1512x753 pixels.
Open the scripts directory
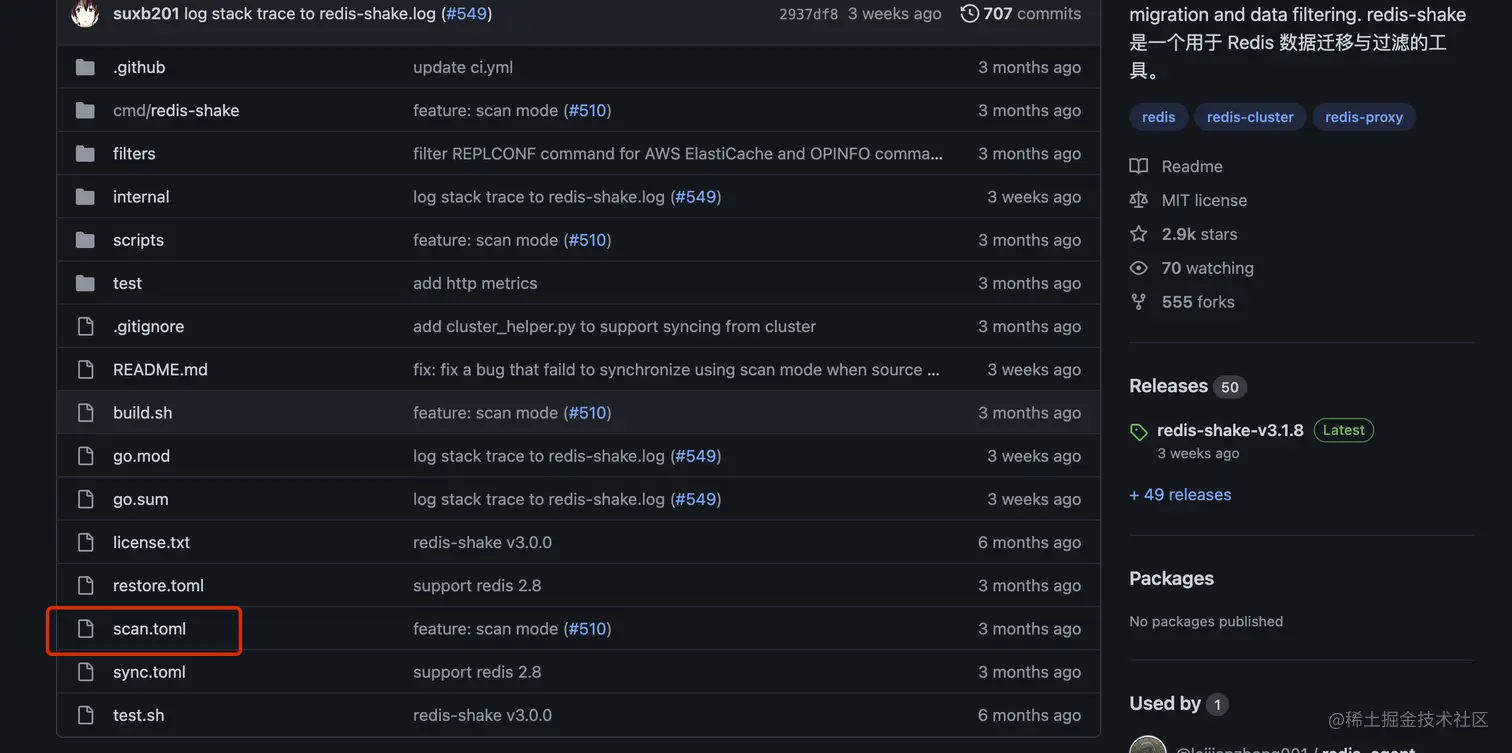click(138, 240)
